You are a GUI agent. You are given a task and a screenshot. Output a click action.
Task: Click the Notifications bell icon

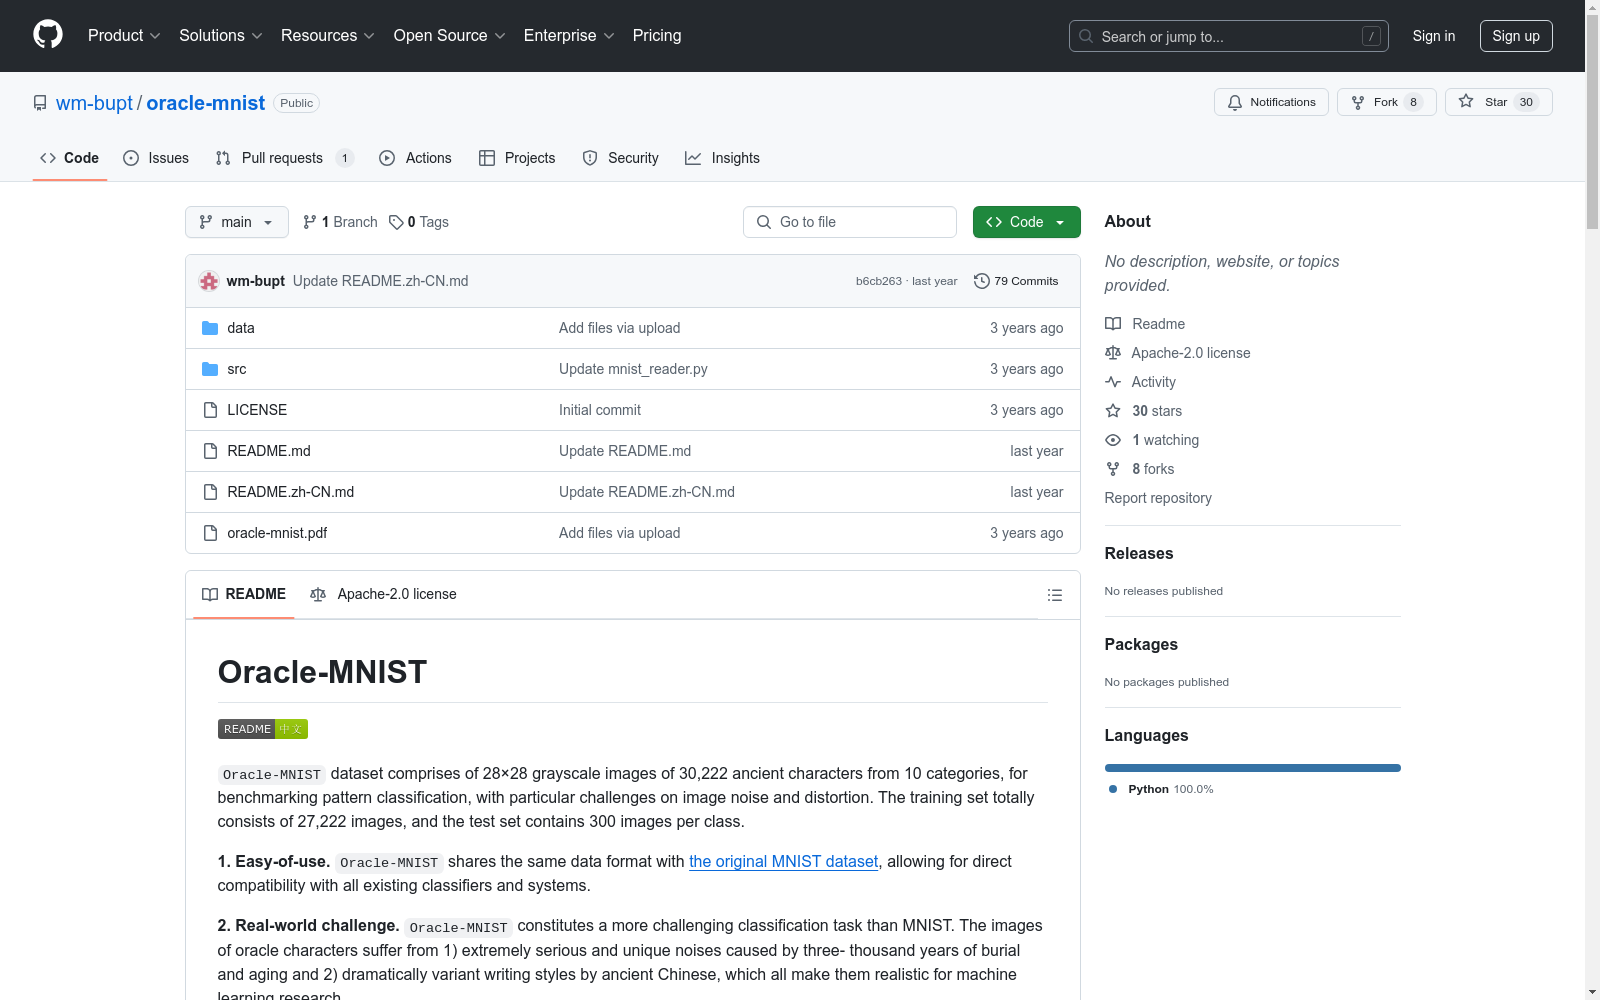tap(1235, 102)
